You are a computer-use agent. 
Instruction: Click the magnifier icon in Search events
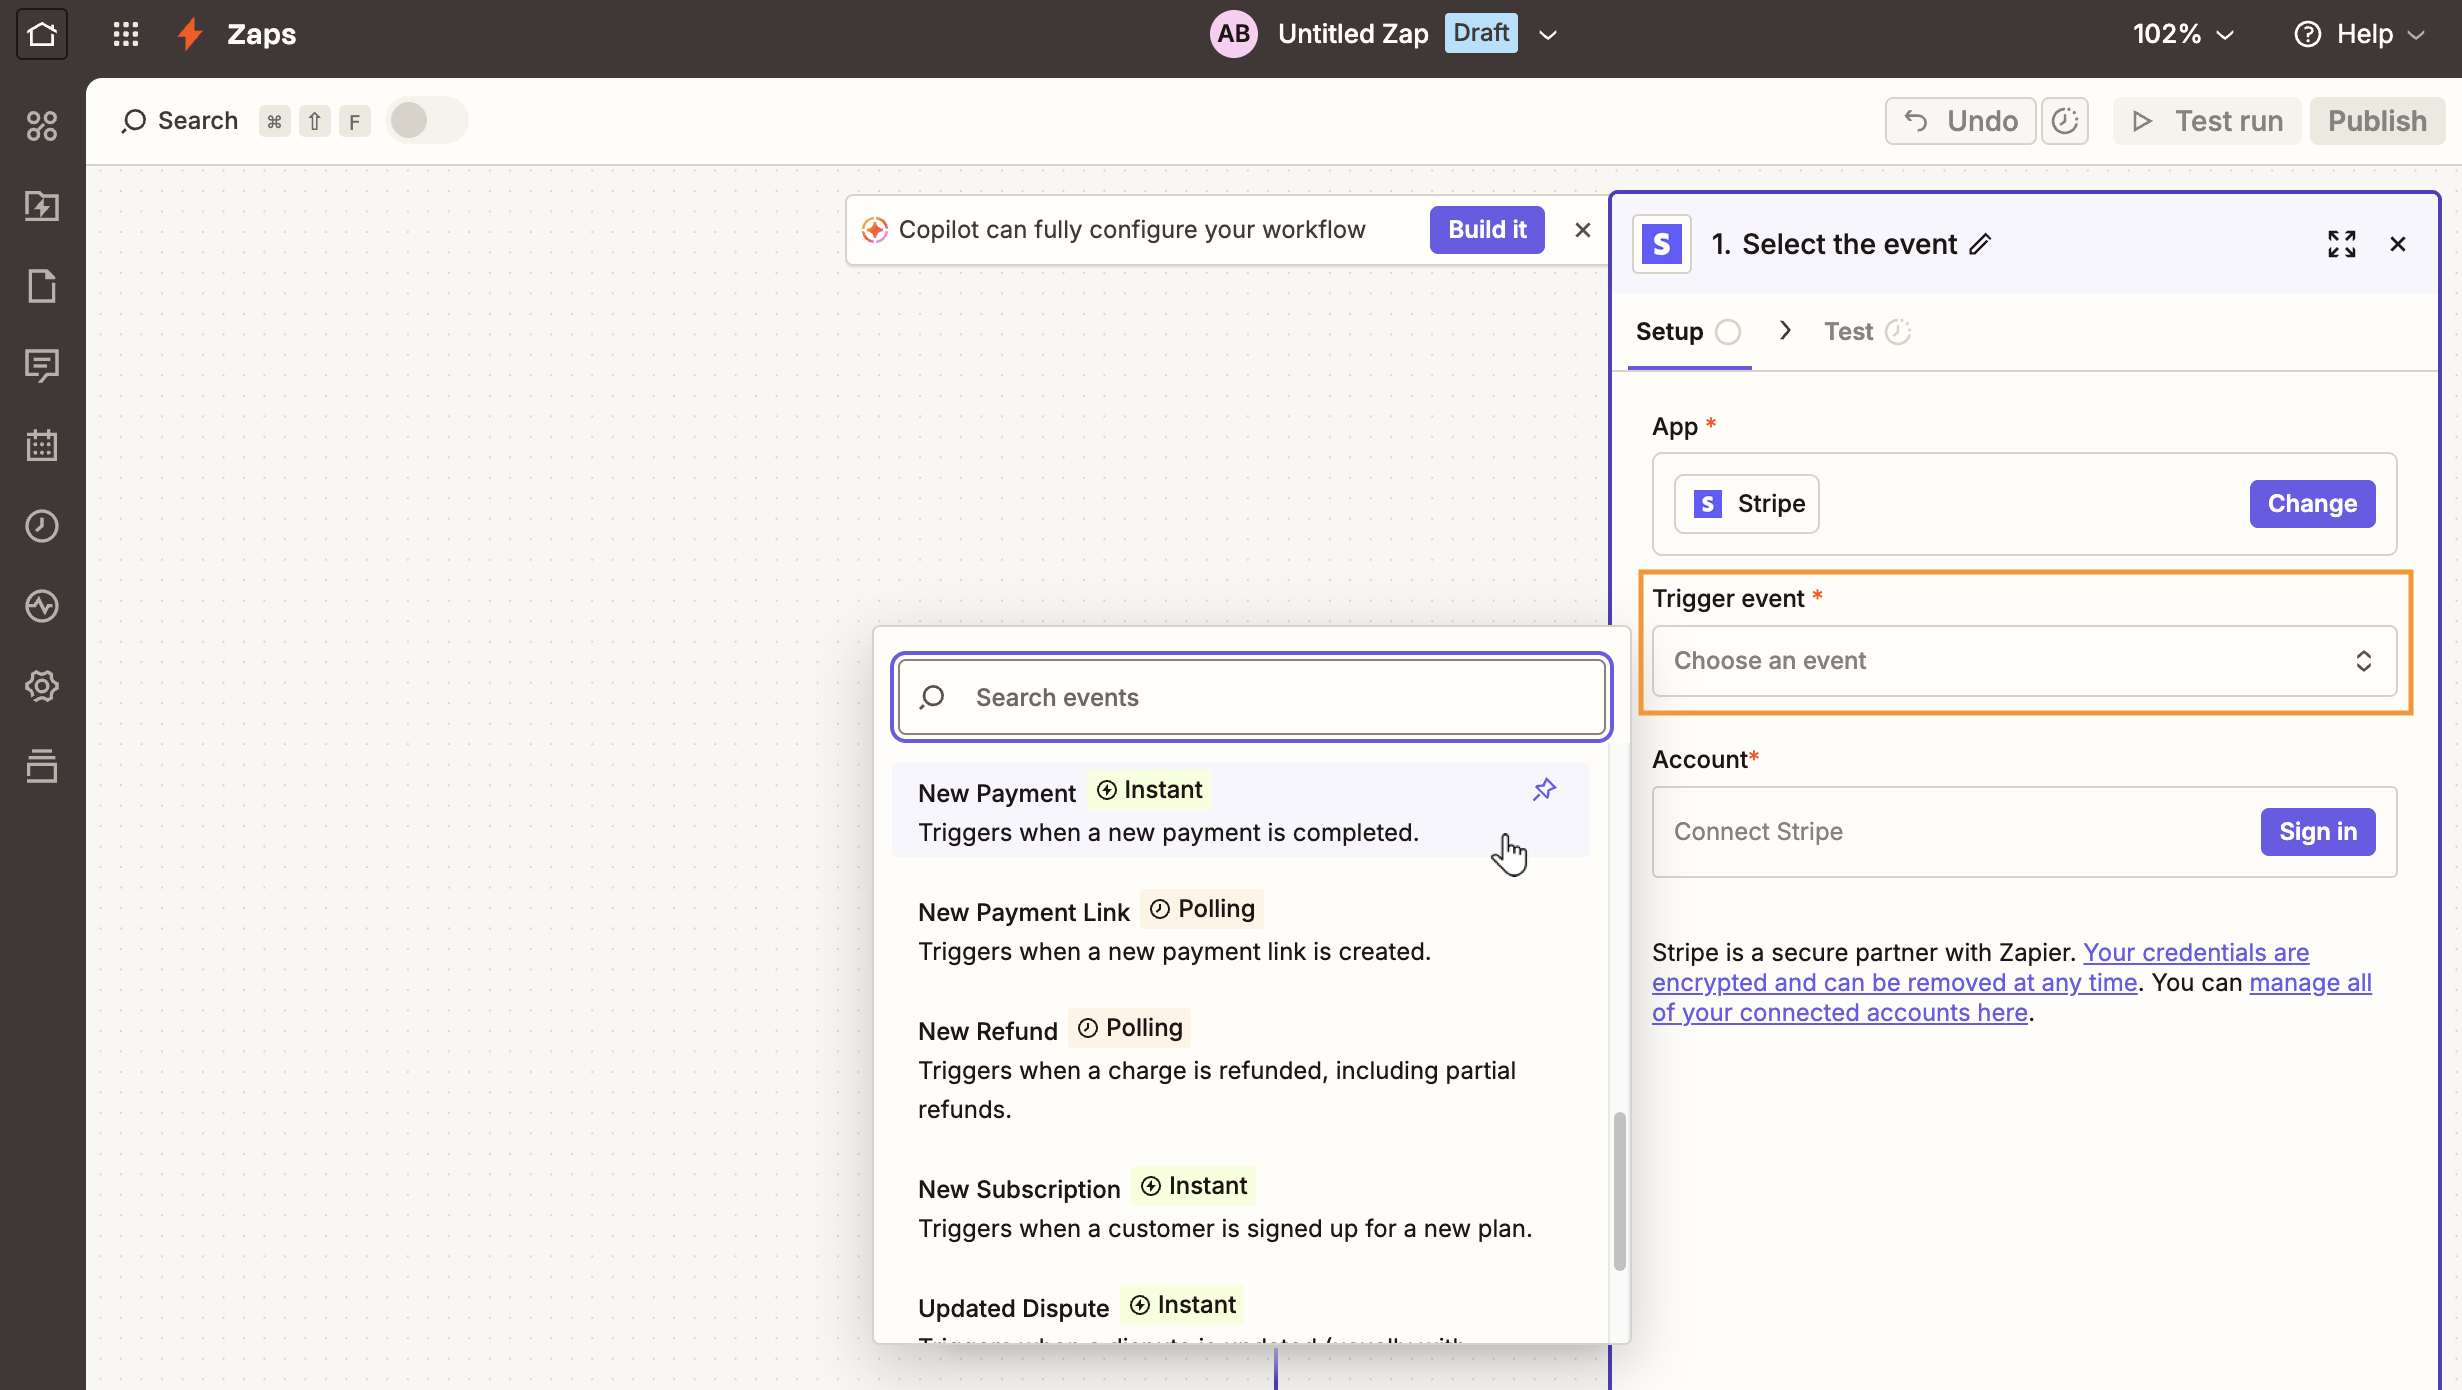[933, 697]
